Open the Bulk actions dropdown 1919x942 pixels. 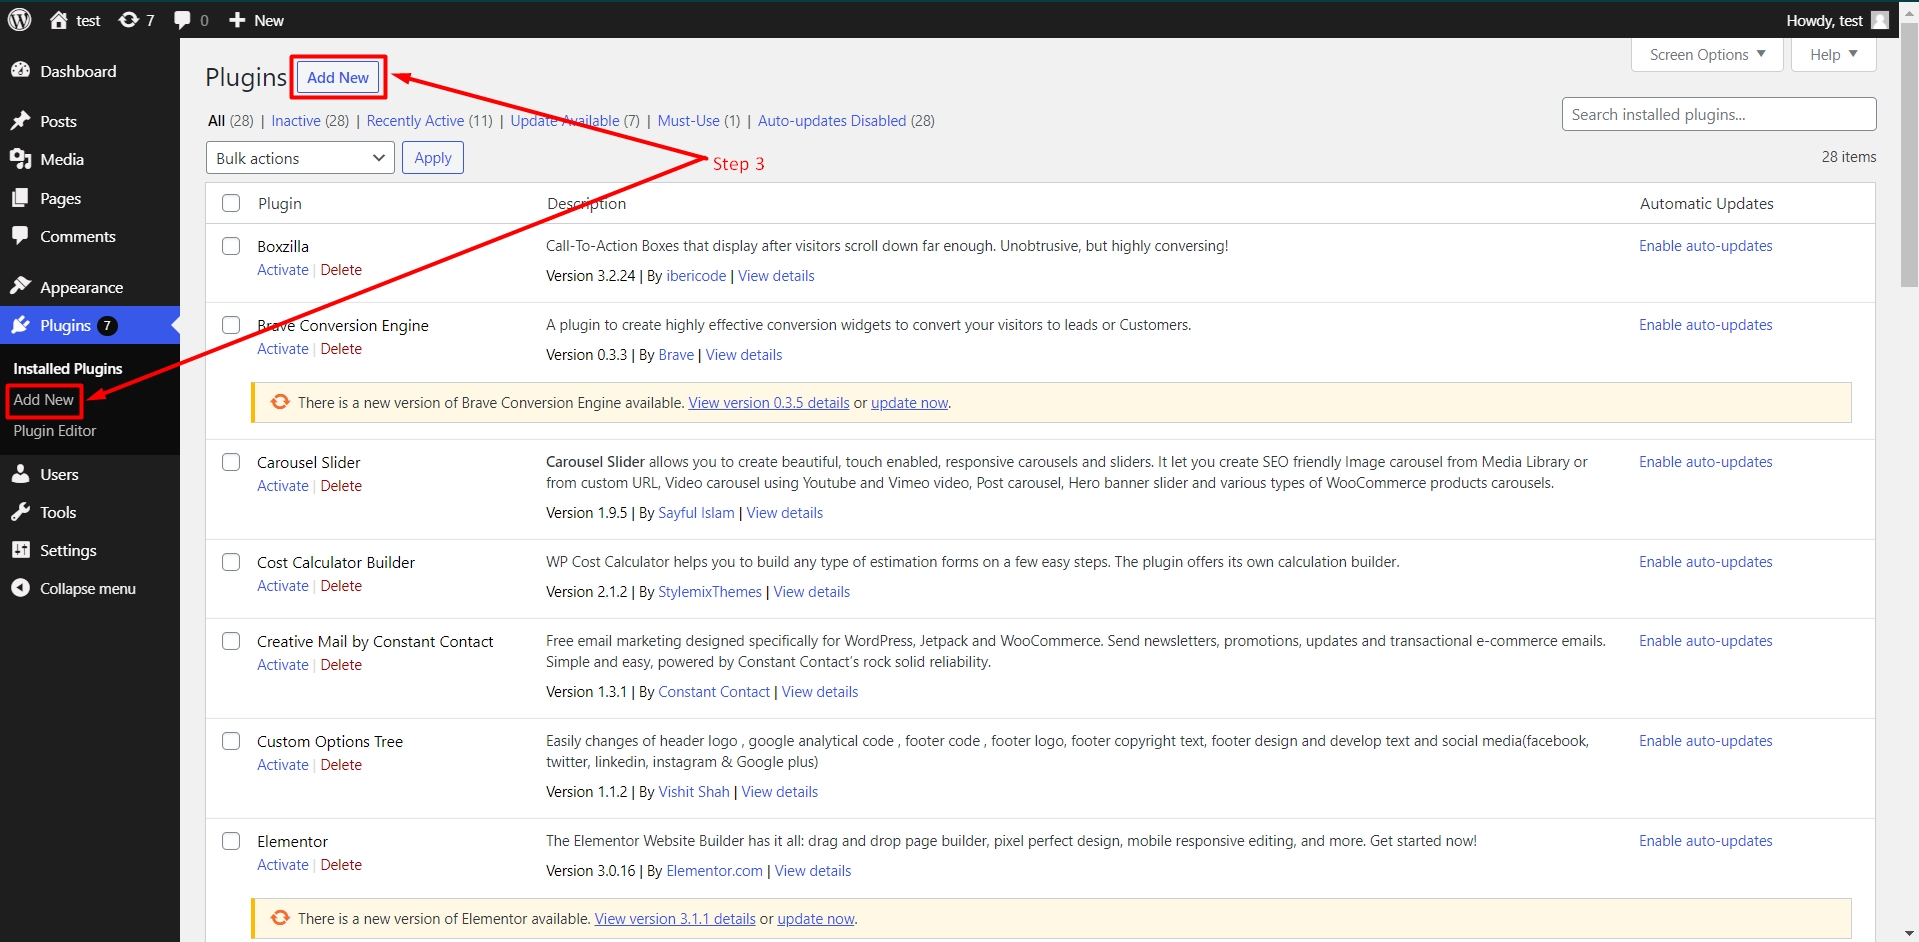point(300,158)
